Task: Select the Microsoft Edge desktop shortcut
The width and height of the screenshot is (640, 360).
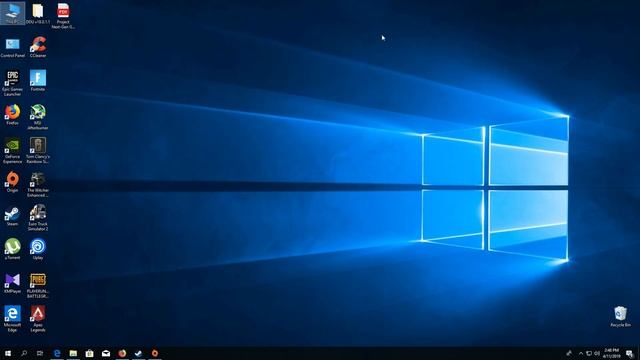Action: 12,319
